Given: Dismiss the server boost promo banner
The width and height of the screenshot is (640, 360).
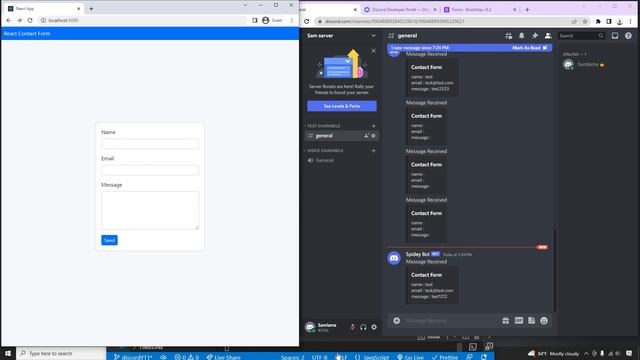Looking at the screenshot, I should 373,51.
